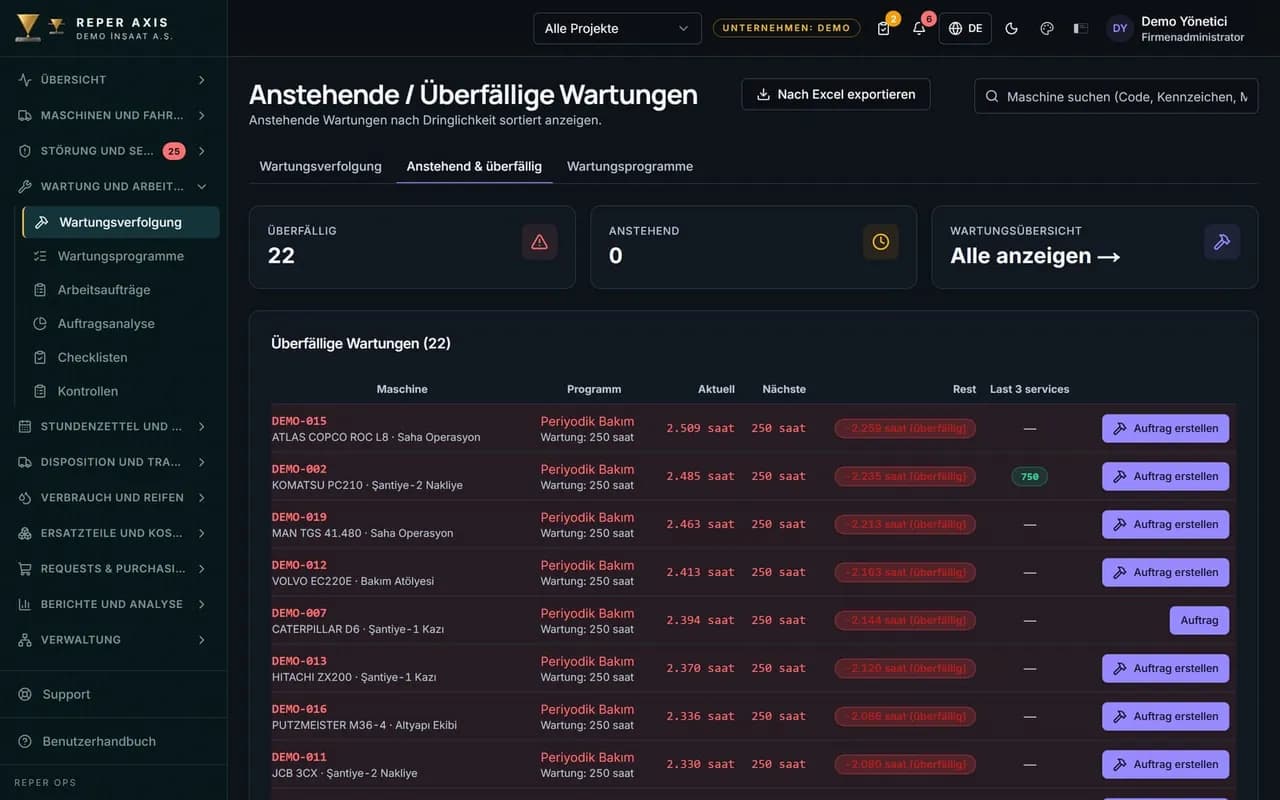This screenshot has height=800, width=1280.
Task: Open Checklisten page
Action: tap(121, 357)
